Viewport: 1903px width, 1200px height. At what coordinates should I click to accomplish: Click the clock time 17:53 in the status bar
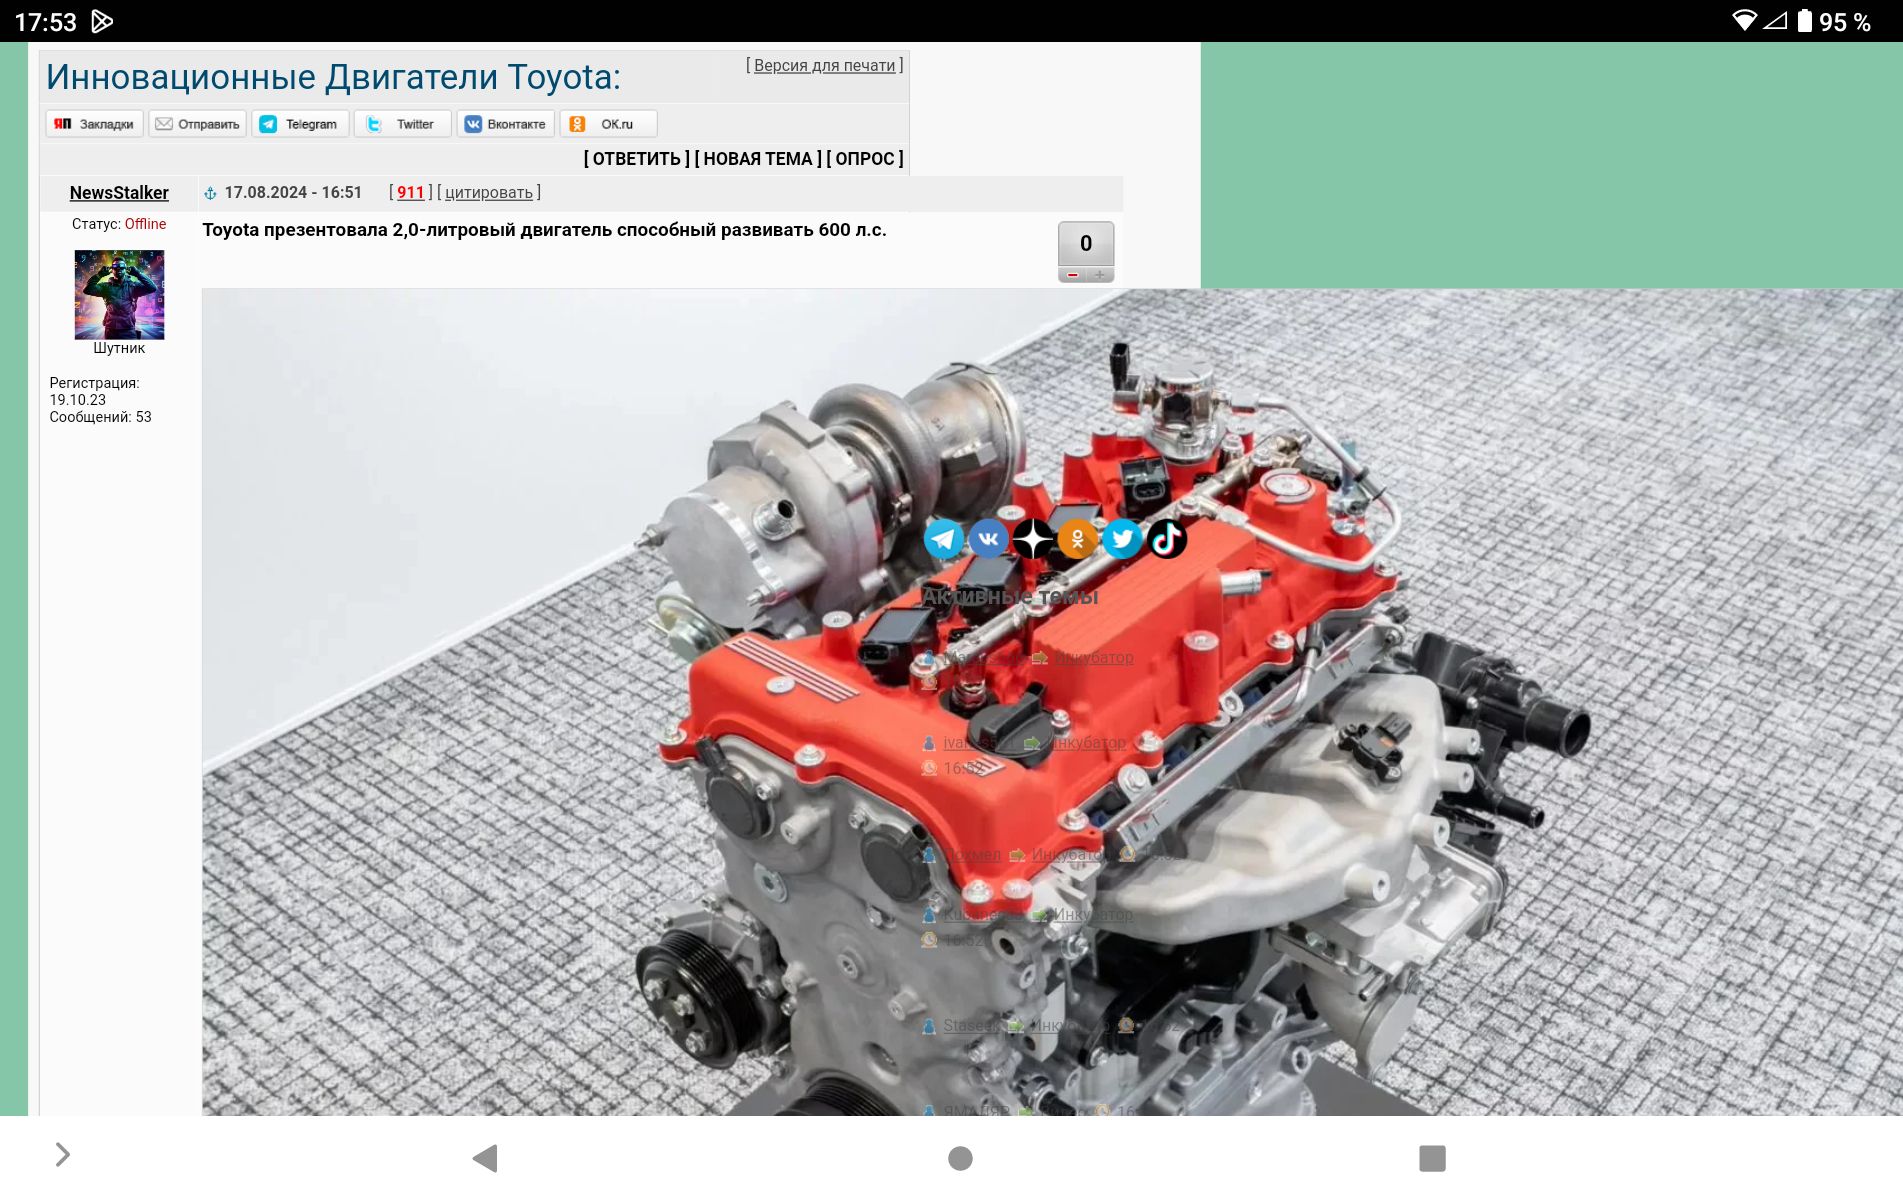(x=45, y=22)
